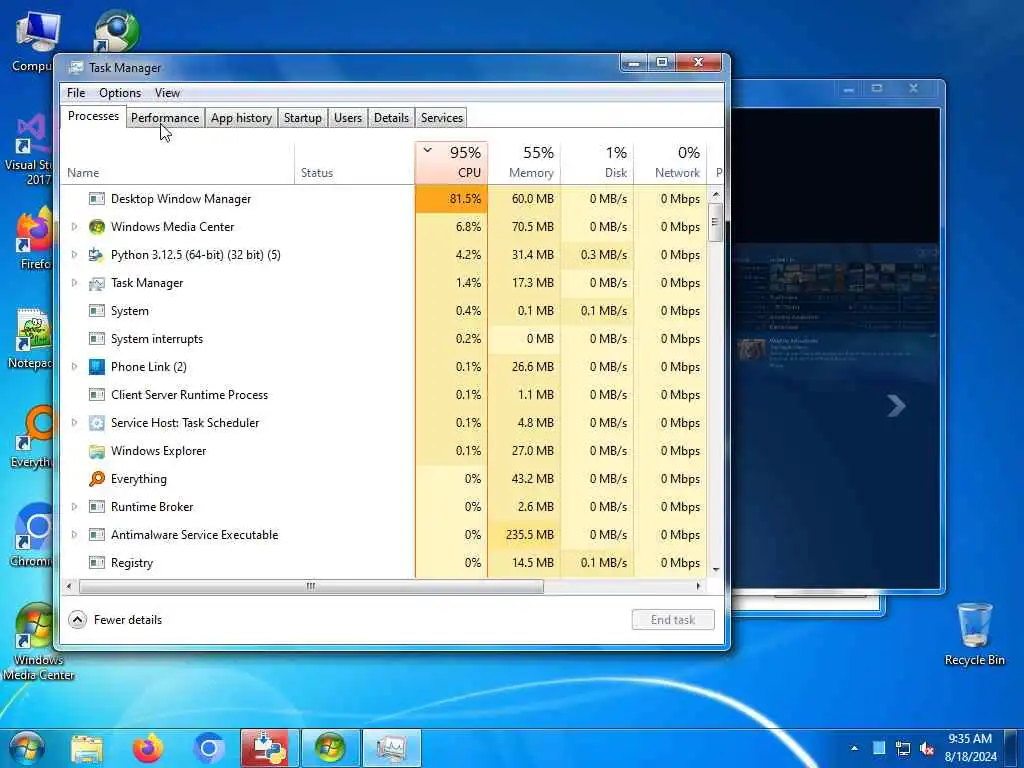1024x768 pixels.
Task: Switch to the Users tab
Action: 347,118
